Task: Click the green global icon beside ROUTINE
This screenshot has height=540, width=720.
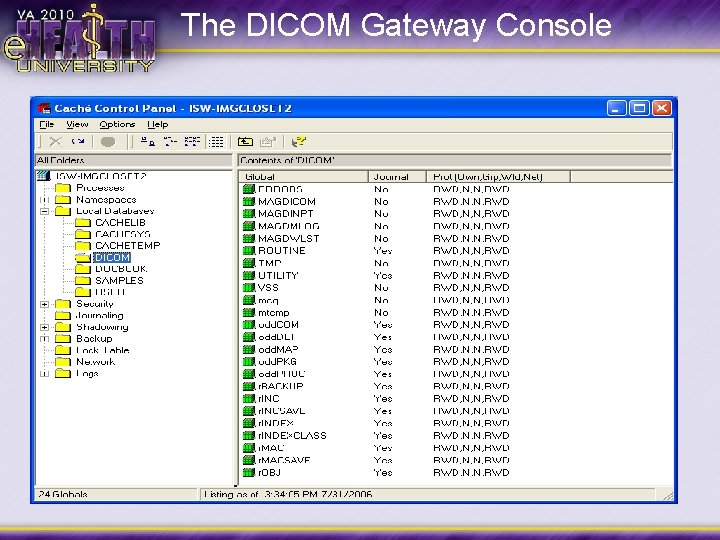Action: 248,251
